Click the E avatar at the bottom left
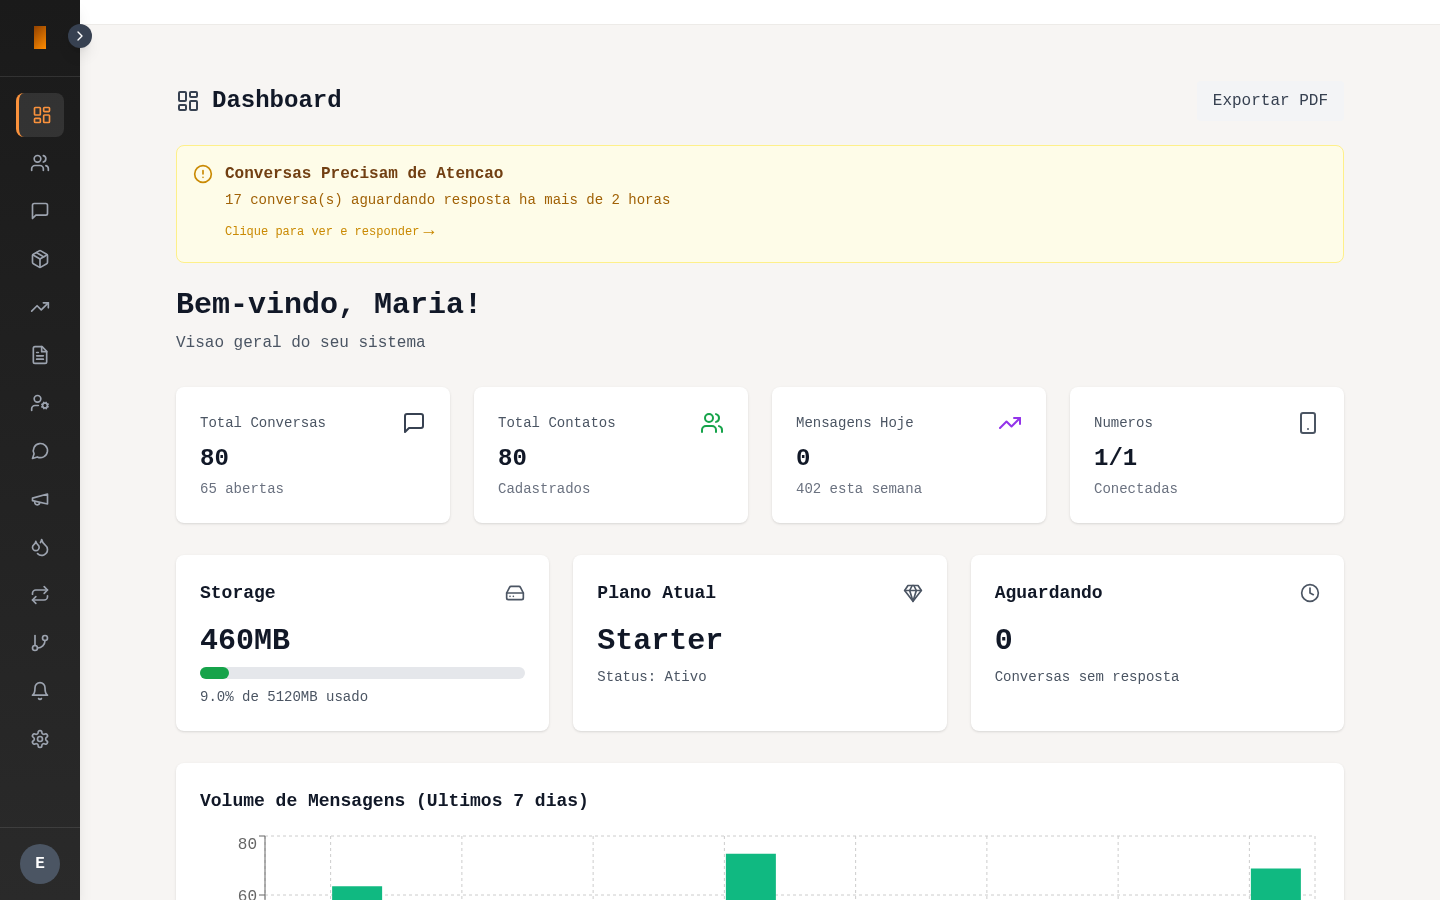This screenshot has height=900, width=1440. pyautogui.click(x=40, y=864)
